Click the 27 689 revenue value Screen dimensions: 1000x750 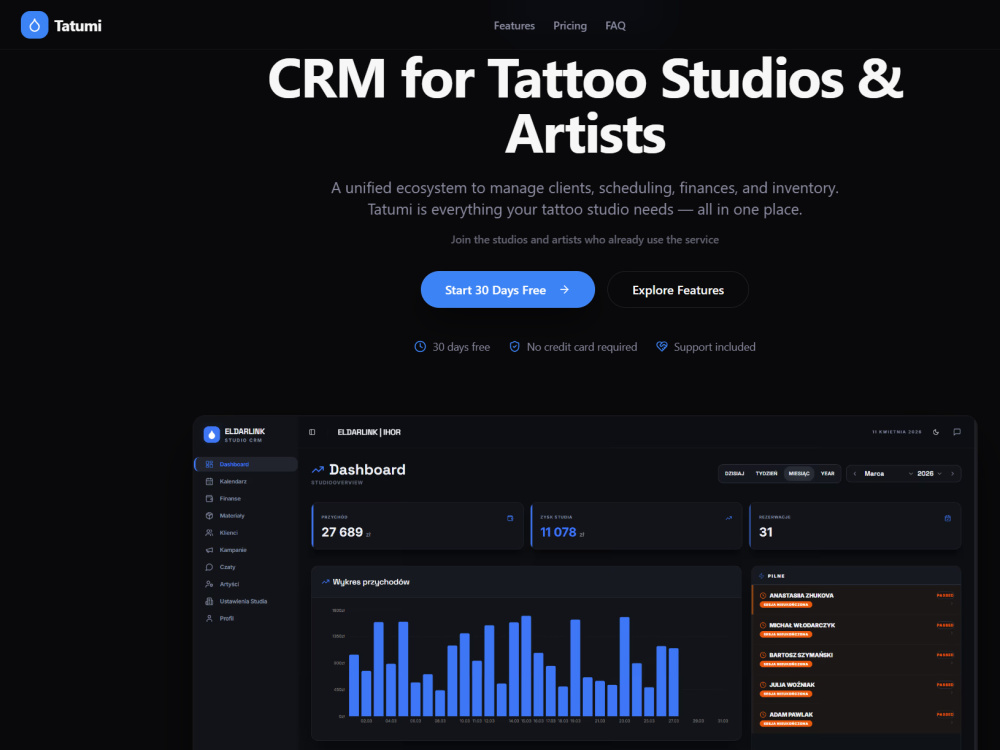[342, 532]
